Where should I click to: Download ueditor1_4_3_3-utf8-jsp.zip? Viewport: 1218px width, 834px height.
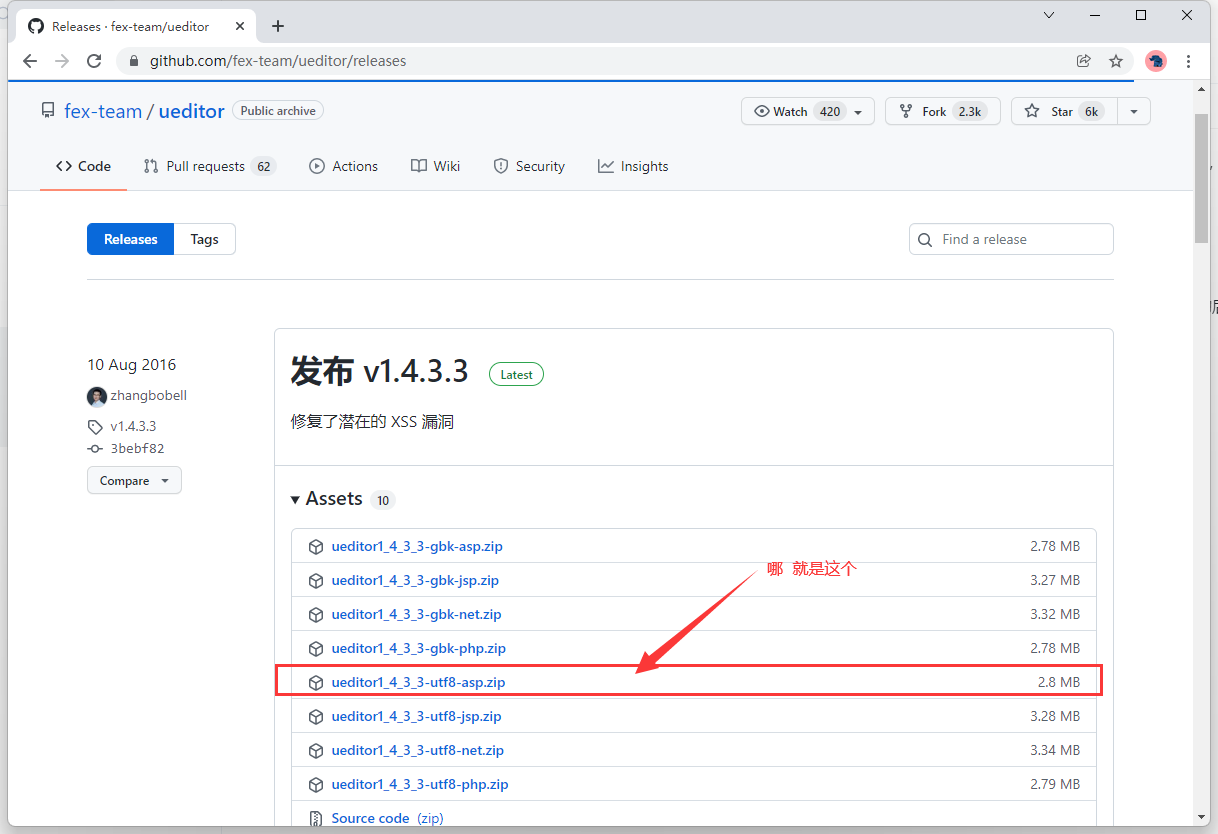click(x=416, y=716)
